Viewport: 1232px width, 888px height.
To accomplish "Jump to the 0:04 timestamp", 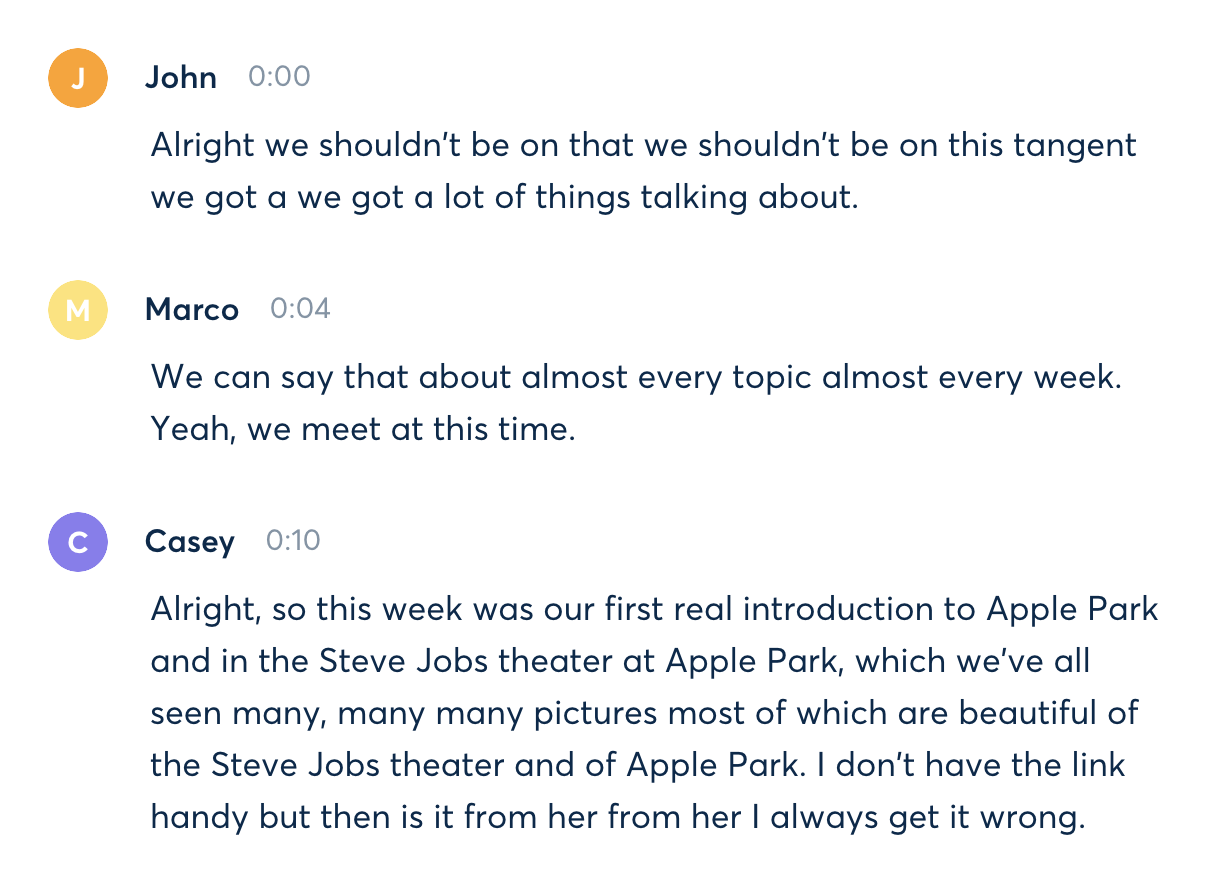I will [x=300, y=309].
